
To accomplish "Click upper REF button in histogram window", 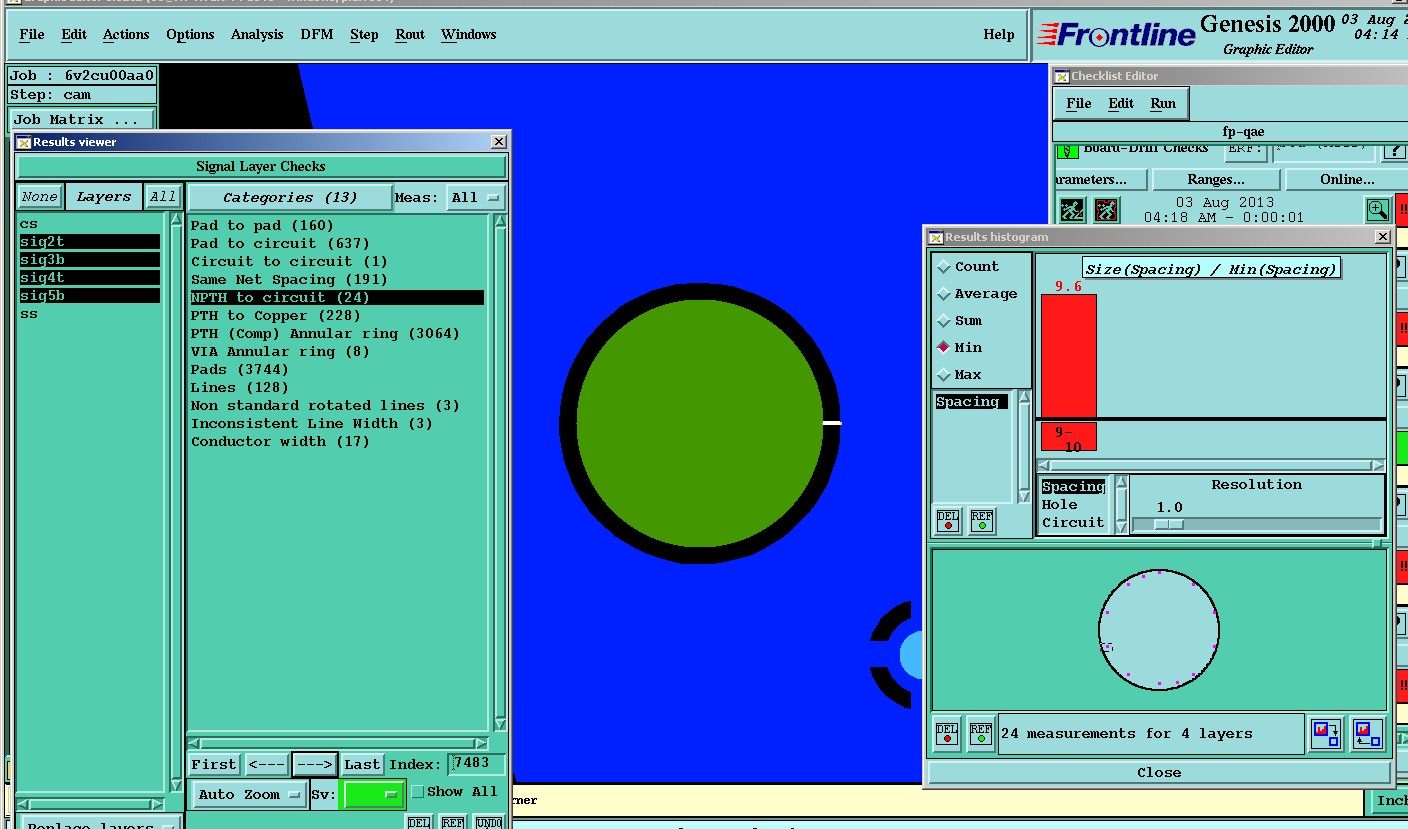I will coord(983,521).
